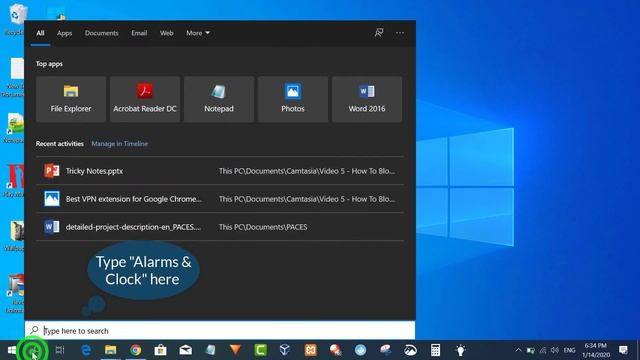Switch to the All search tab
The width and height of the screenshot is (640, 360).
(x=40, y=33)
